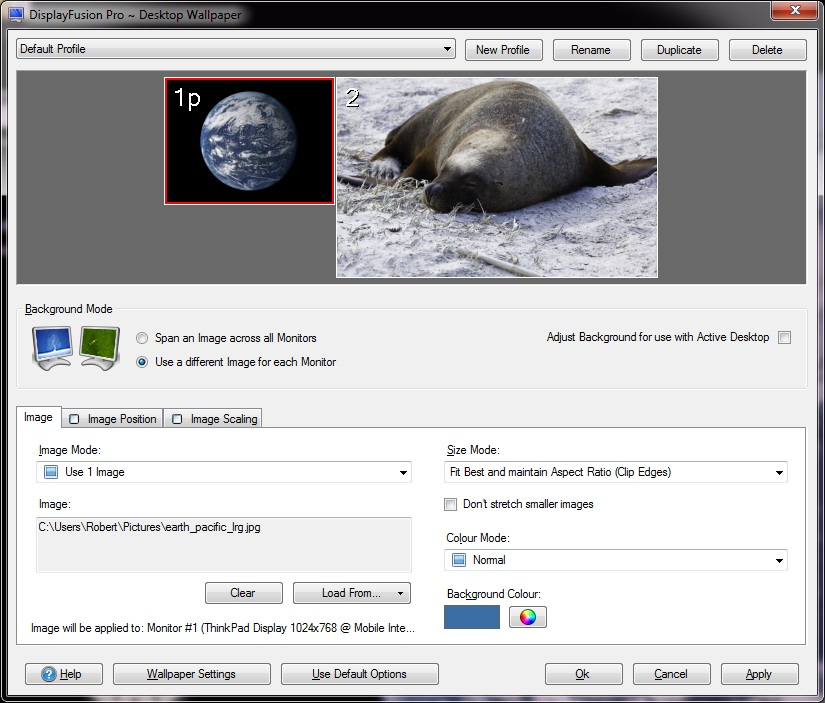
Task: Select monitor 2 seal wallpaper preview
Action: point(497,177)
